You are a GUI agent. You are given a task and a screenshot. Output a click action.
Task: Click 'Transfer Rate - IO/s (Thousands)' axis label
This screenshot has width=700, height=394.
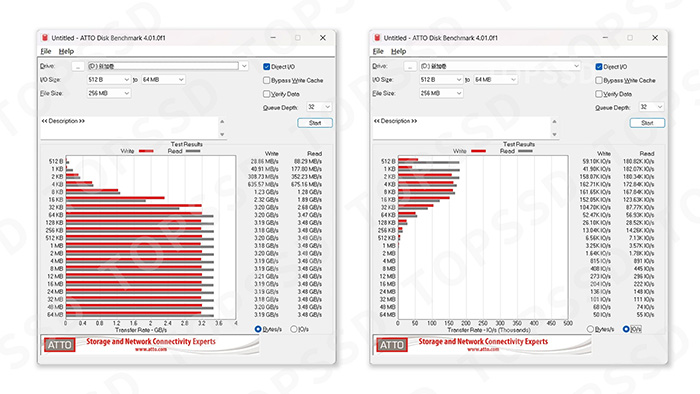coord(489,330)
